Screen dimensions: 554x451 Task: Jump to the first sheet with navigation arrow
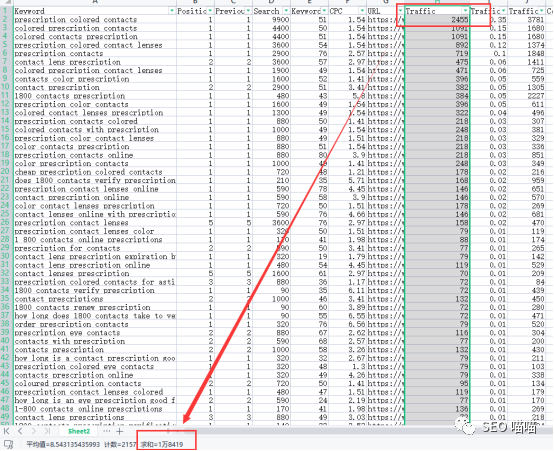6,431
